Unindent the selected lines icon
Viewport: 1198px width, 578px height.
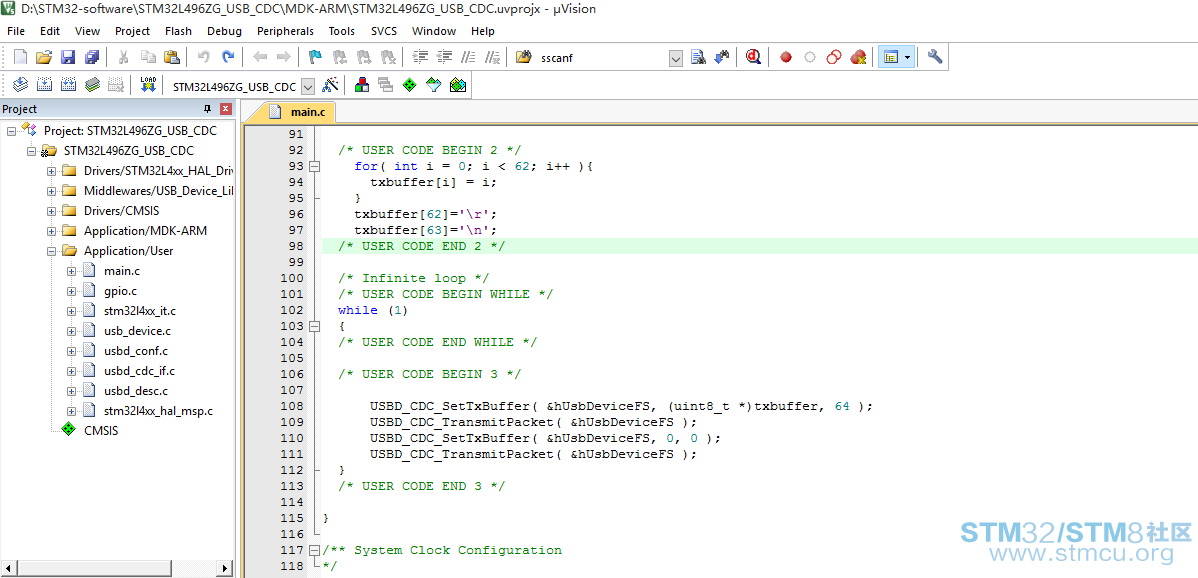click(x=445, y=57)
